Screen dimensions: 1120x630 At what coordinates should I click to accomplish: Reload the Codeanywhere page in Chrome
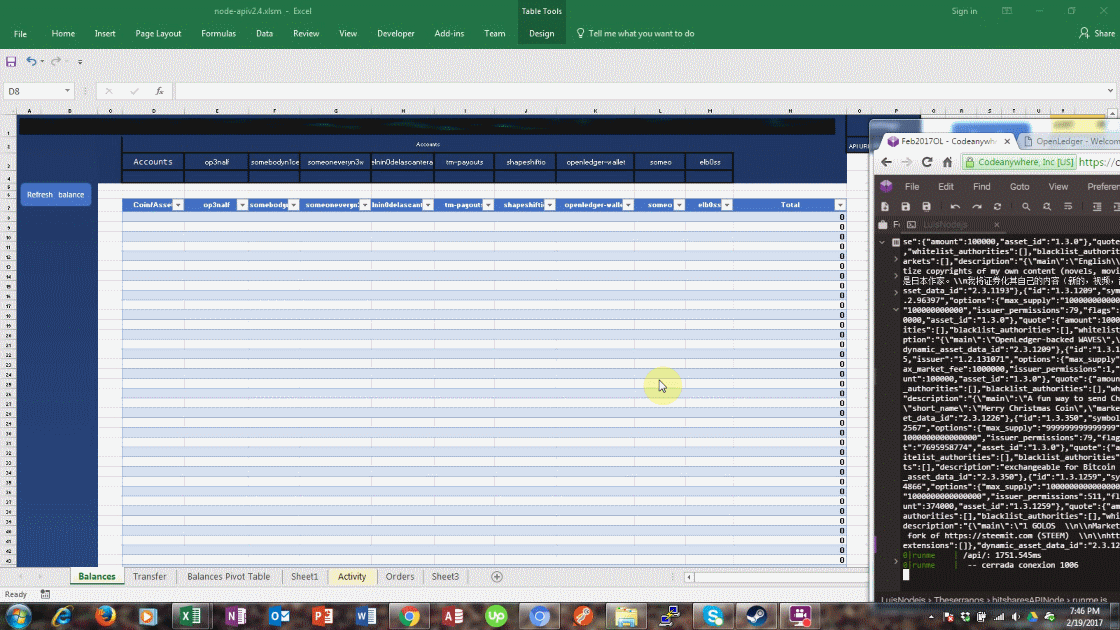click(926, 162)
